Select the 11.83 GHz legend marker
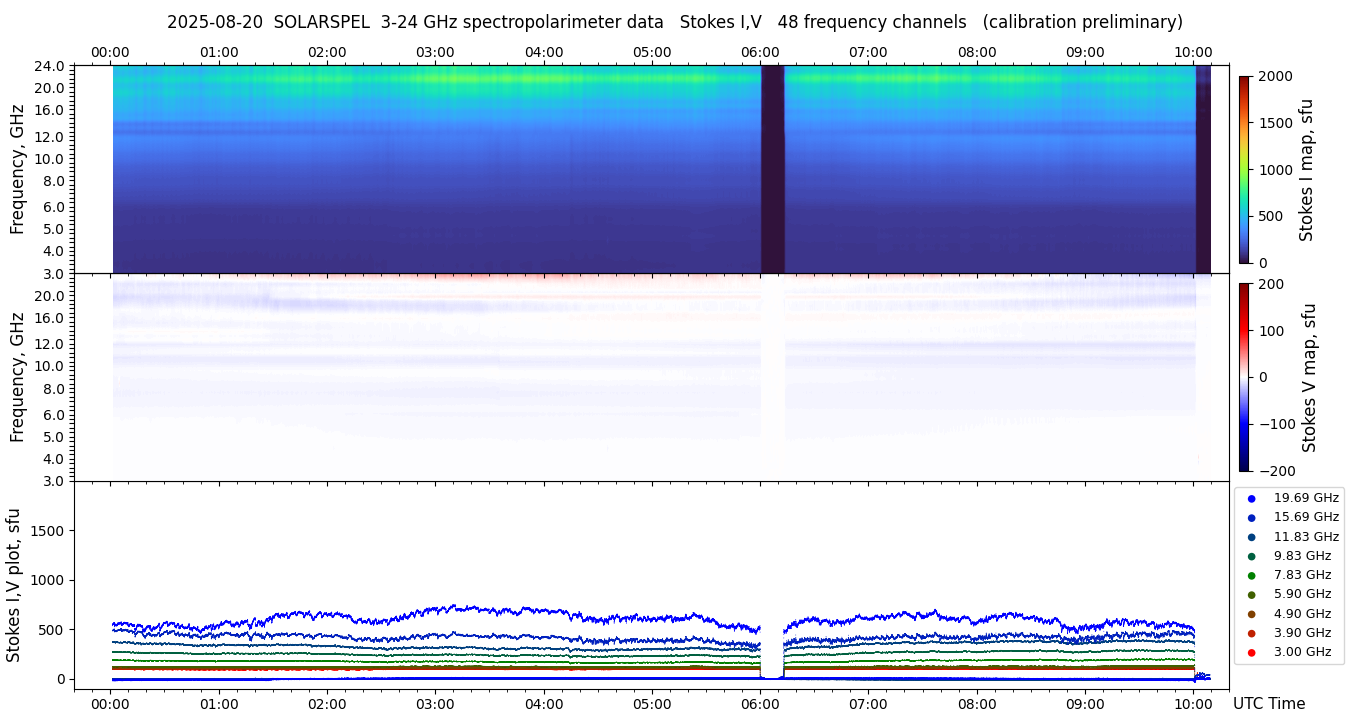Image resolution: width=1350 pixels, height=725 pixels. coord(1251,537)
